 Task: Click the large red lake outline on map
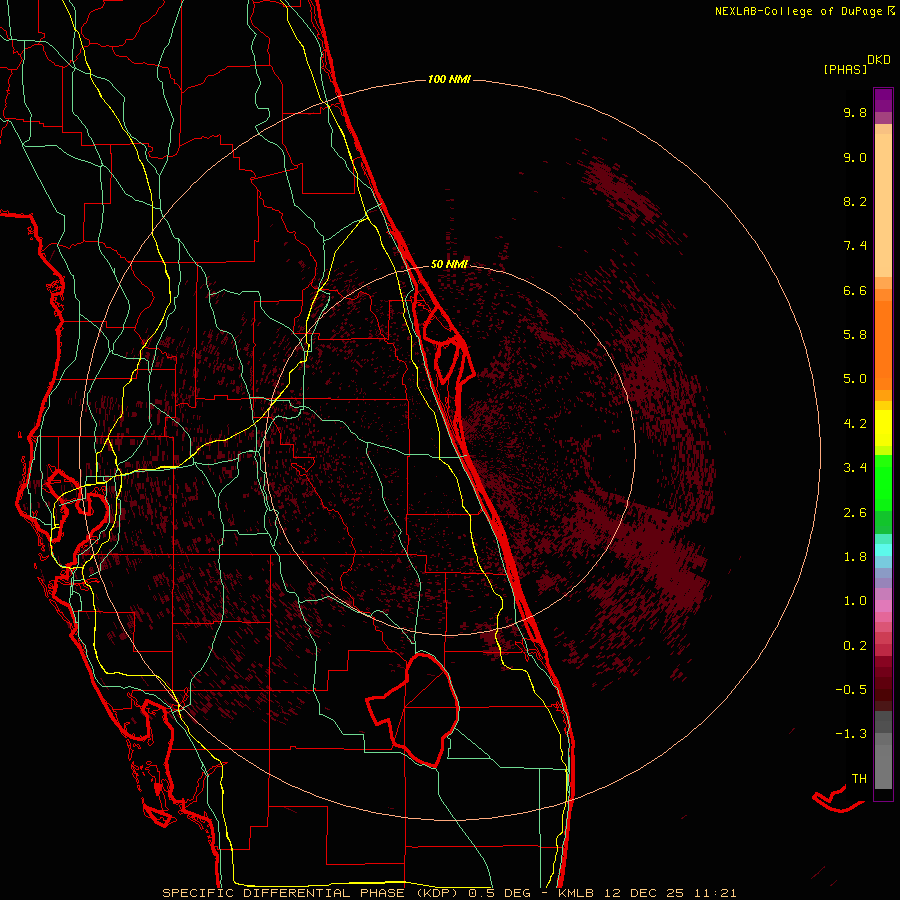[414, 710]
